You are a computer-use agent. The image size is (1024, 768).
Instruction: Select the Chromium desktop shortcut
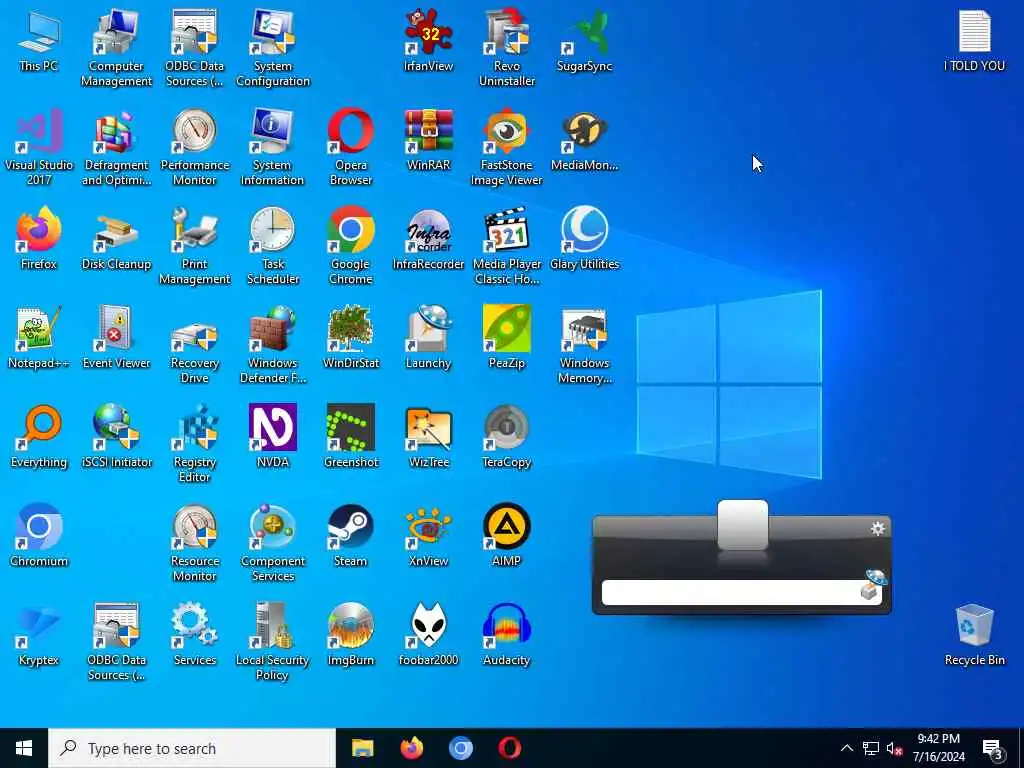click(39, 536)
